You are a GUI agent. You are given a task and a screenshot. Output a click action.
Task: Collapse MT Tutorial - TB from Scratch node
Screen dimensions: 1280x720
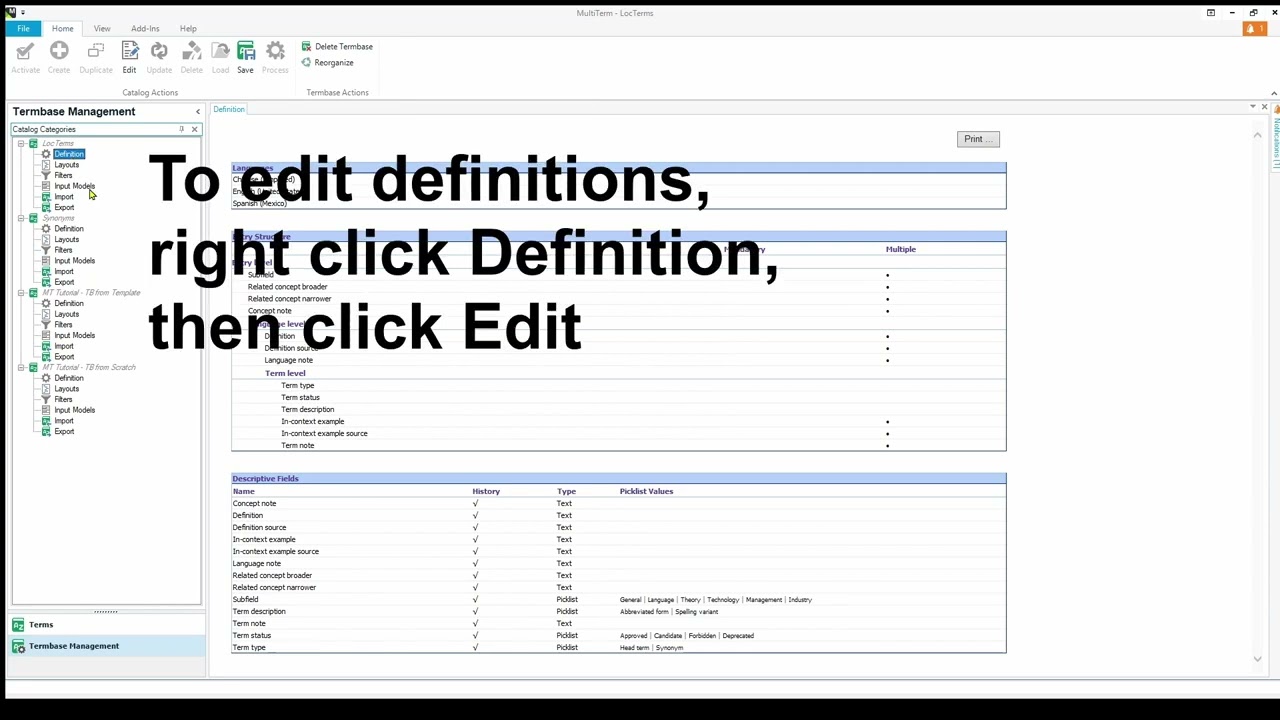point(20,367)
